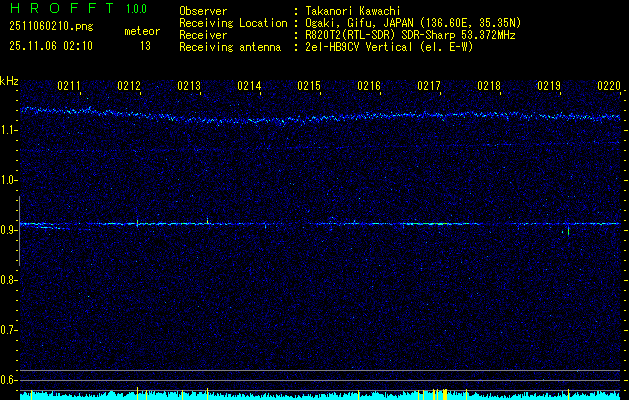Click the meteor count value 13
The image size is (629, 400).
pos(145,46)
